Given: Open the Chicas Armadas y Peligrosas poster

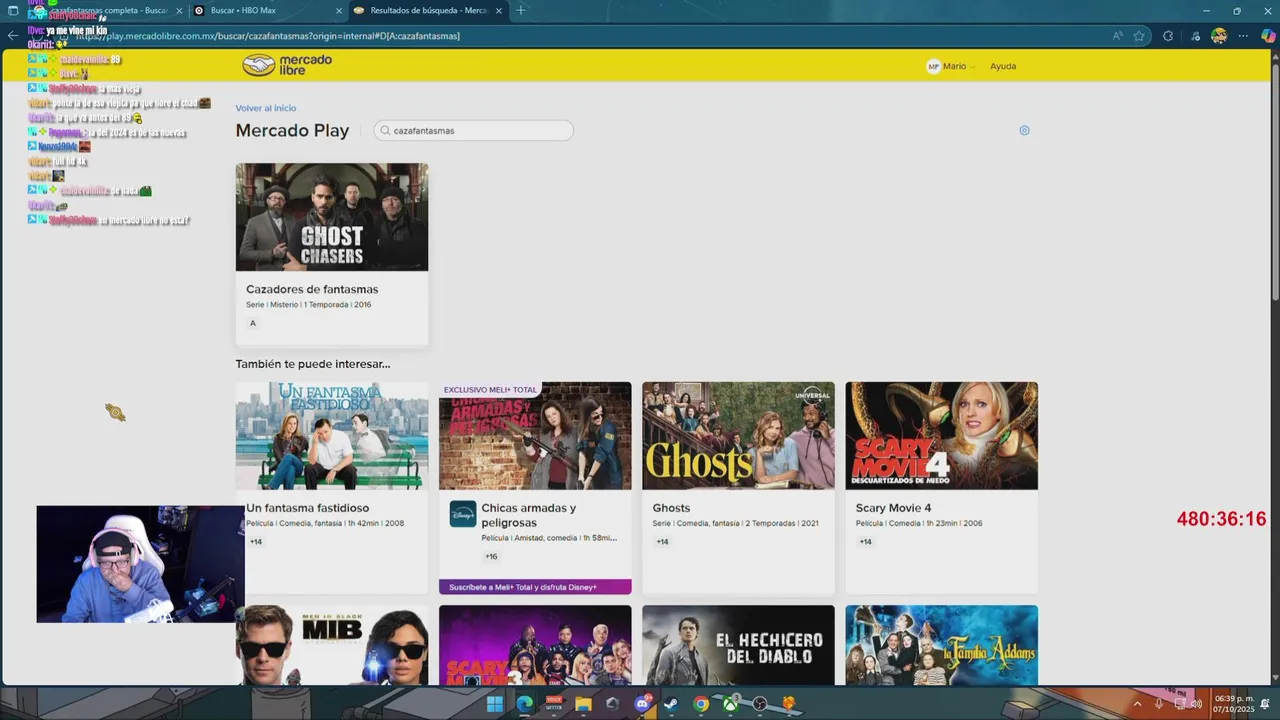Looking at the screenshot, I should tap(535, 436).
